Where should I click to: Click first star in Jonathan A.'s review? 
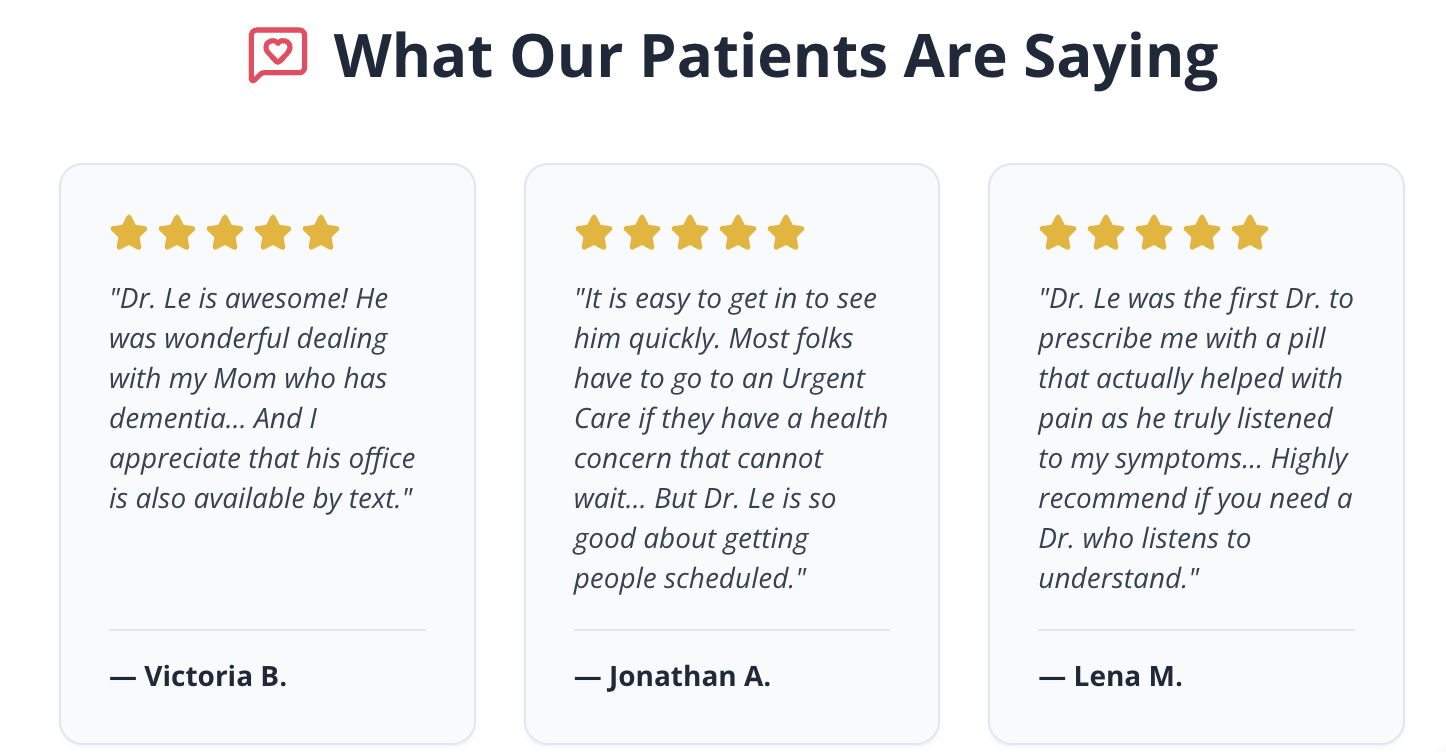tap(594, 233)
